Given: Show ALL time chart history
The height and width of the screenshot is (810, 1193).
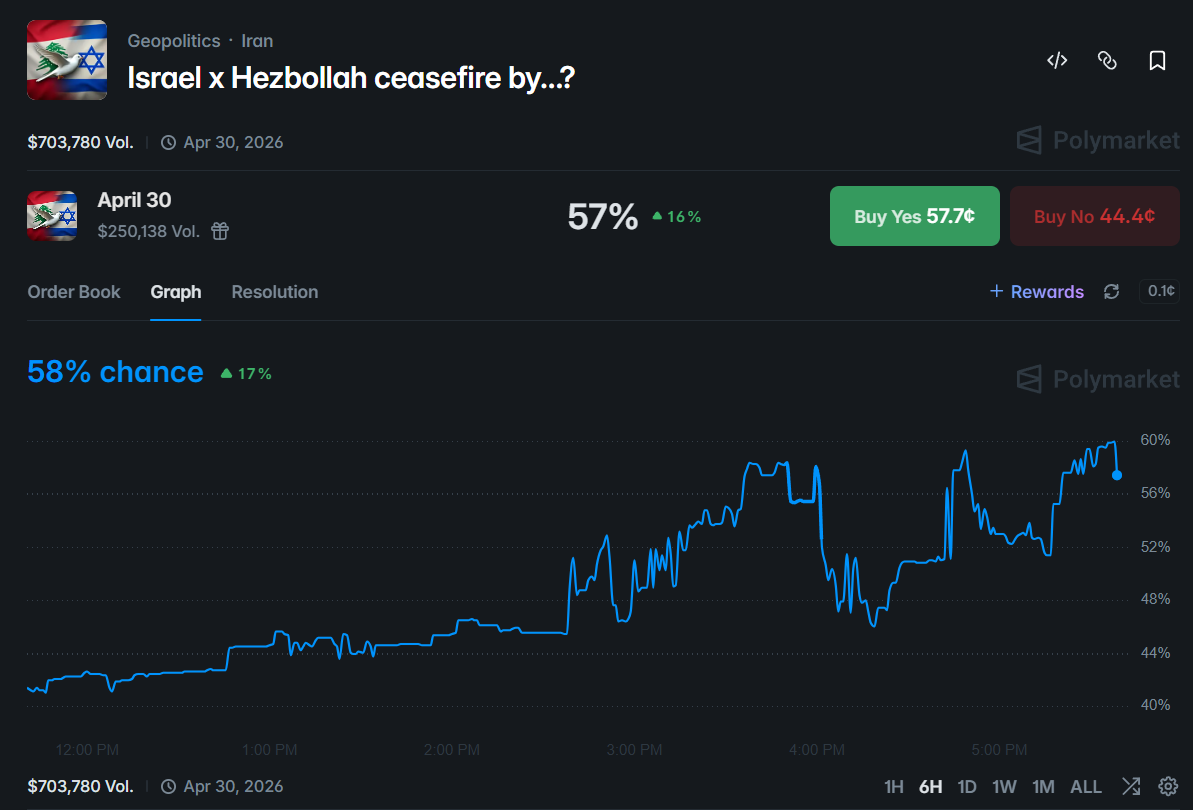Looking at the screenshot, I should coord(1086,787).
